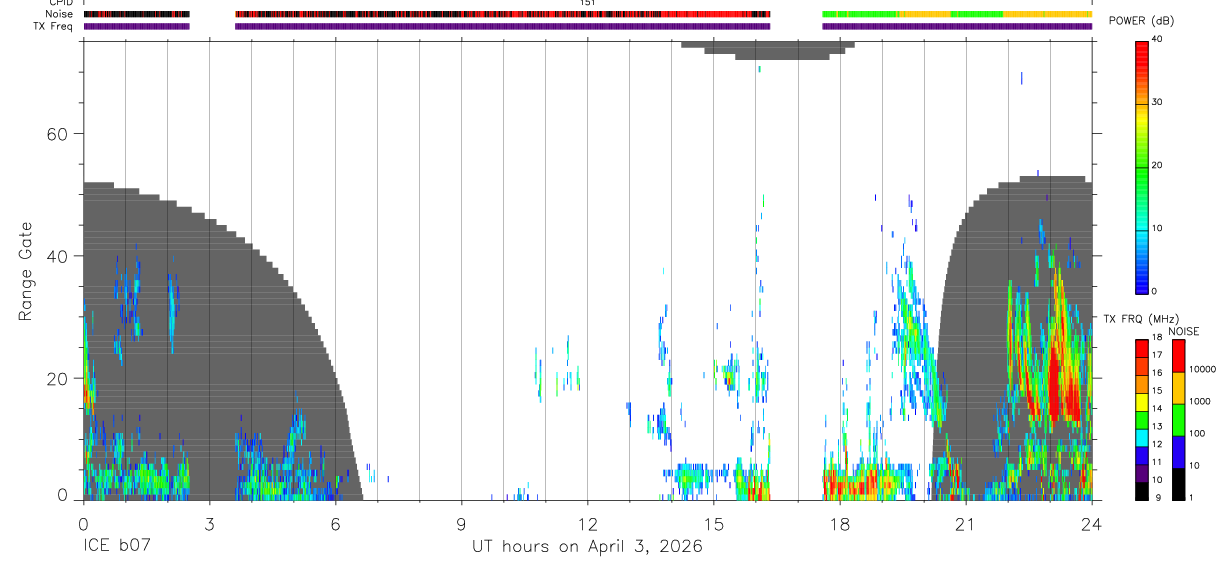Click the 40 label on POWER colorbar
Screen dimensions: 1228x567
point(1156,39)
